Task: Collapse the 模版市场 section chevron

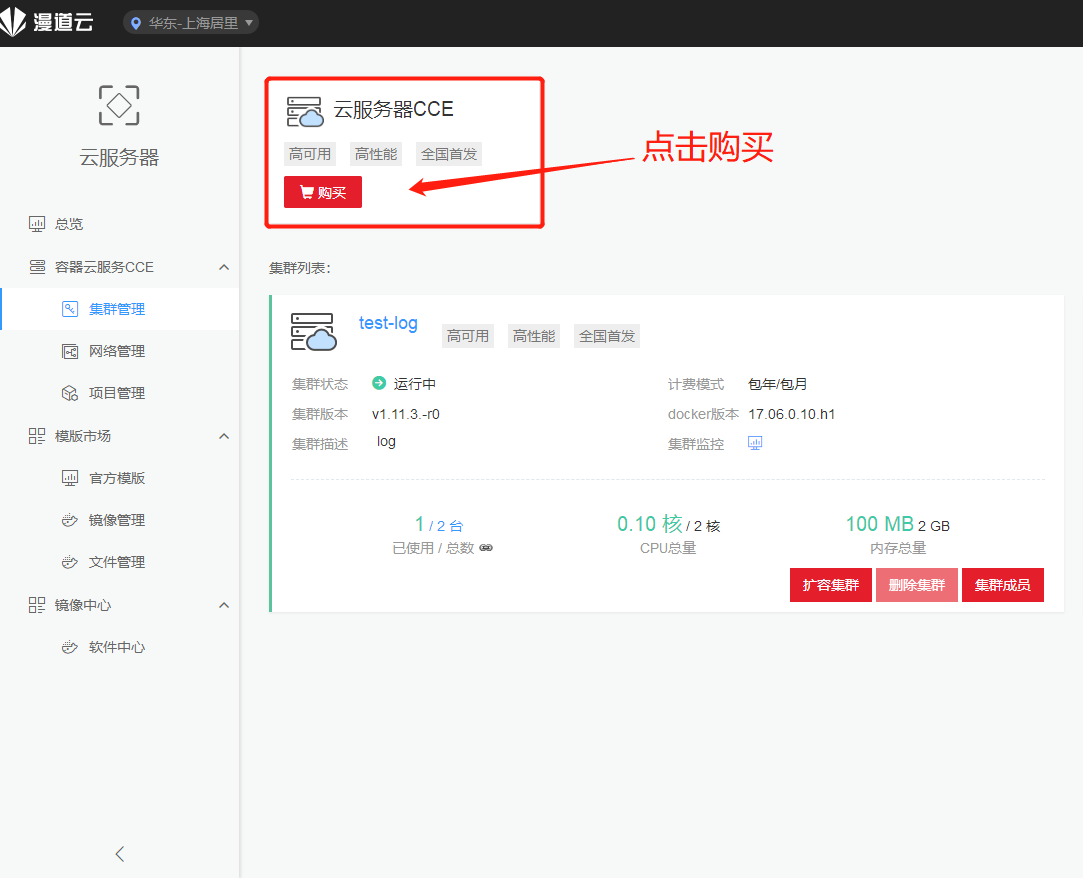Action: coord(224,437)
